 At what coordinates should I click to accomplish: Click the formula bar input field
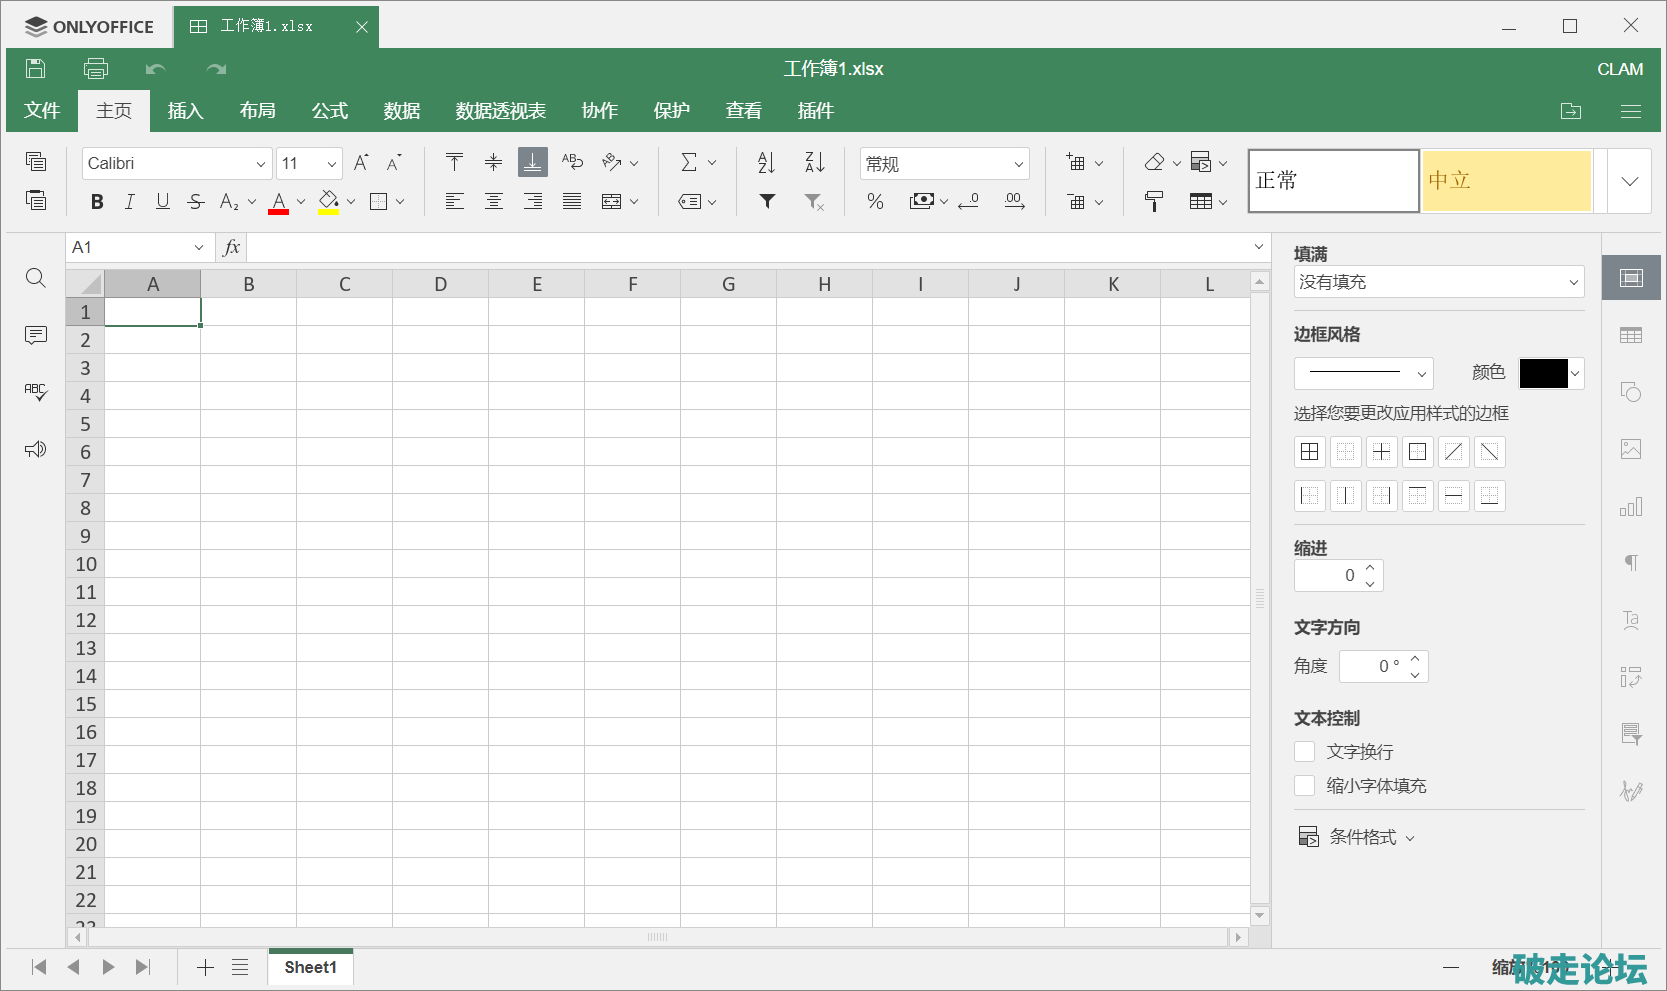(x=750, y=247)
